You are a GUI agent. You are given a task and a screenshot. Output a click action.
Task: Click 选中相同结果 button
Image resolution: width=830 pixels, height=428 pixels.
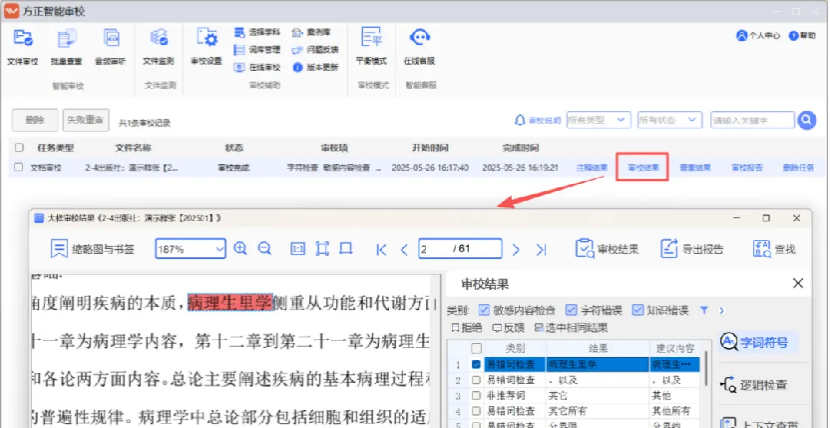571,328
